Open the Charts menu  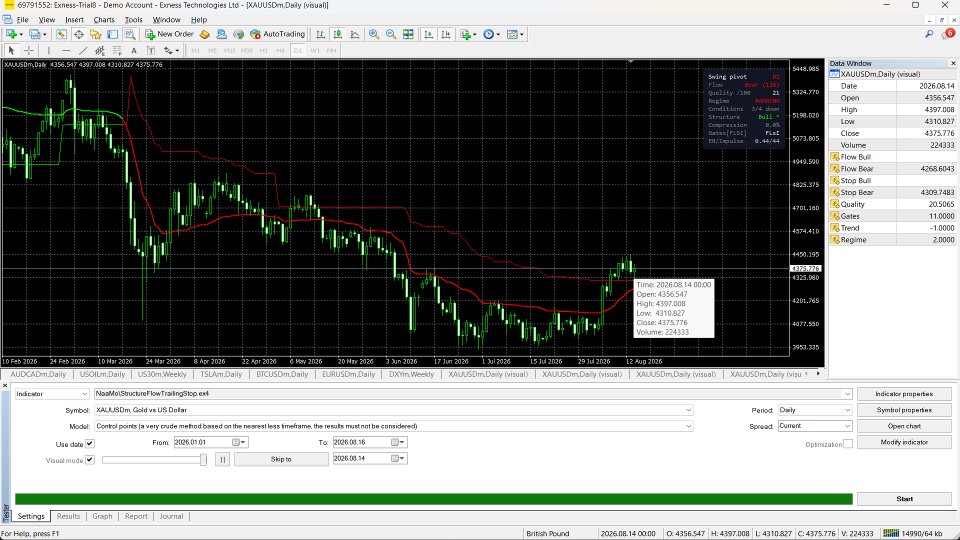(x=104, y=20)
